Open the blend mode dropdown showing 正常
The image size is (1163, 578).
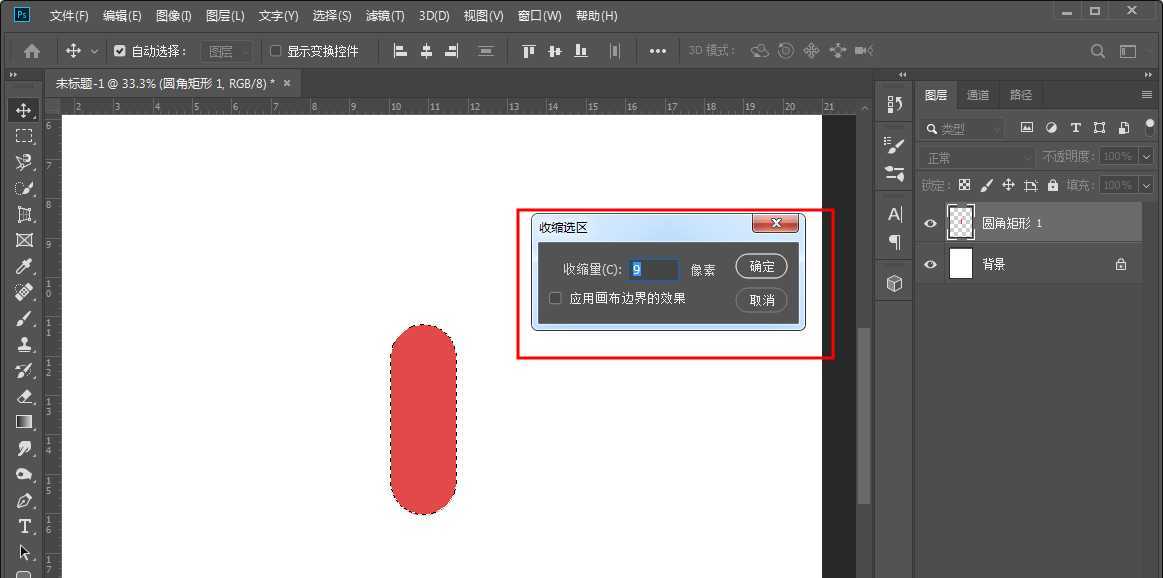point(975,156)
